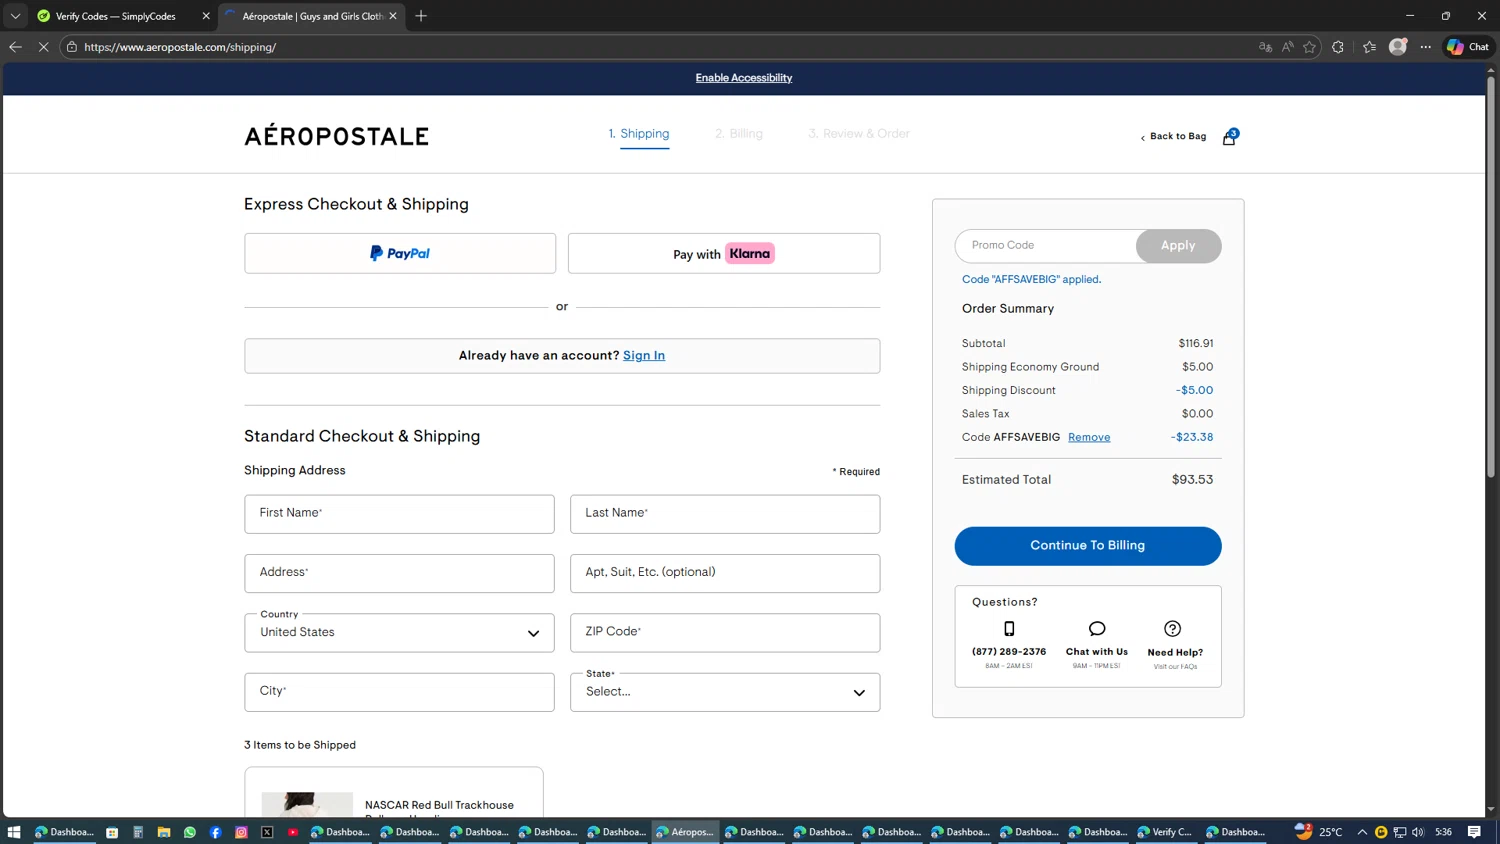
Task: Open Calculator from the taskbar
Action: point(138,832)
